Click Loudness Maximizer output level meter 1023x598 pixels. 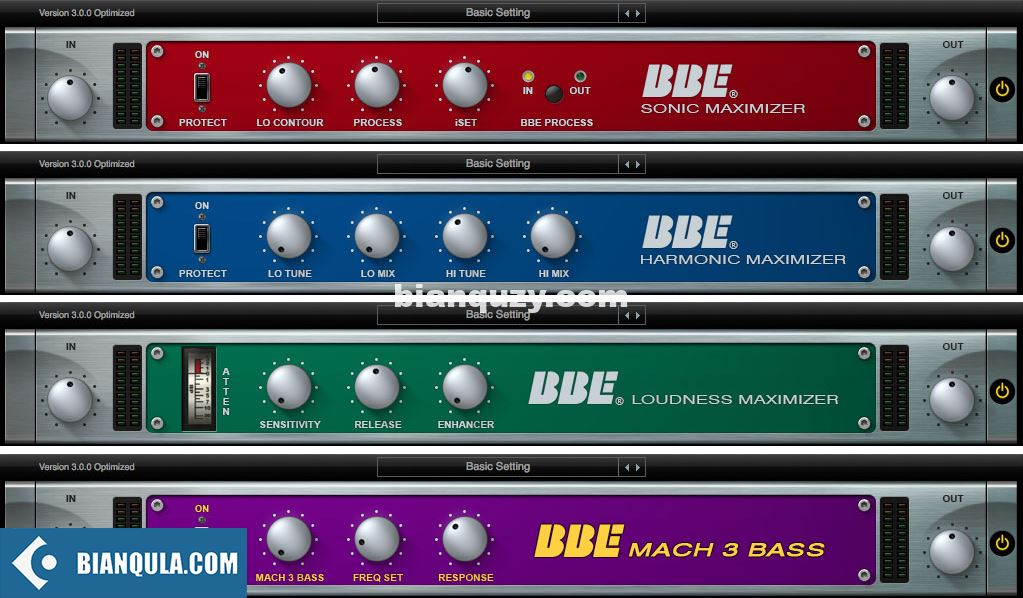click(894, 388)
